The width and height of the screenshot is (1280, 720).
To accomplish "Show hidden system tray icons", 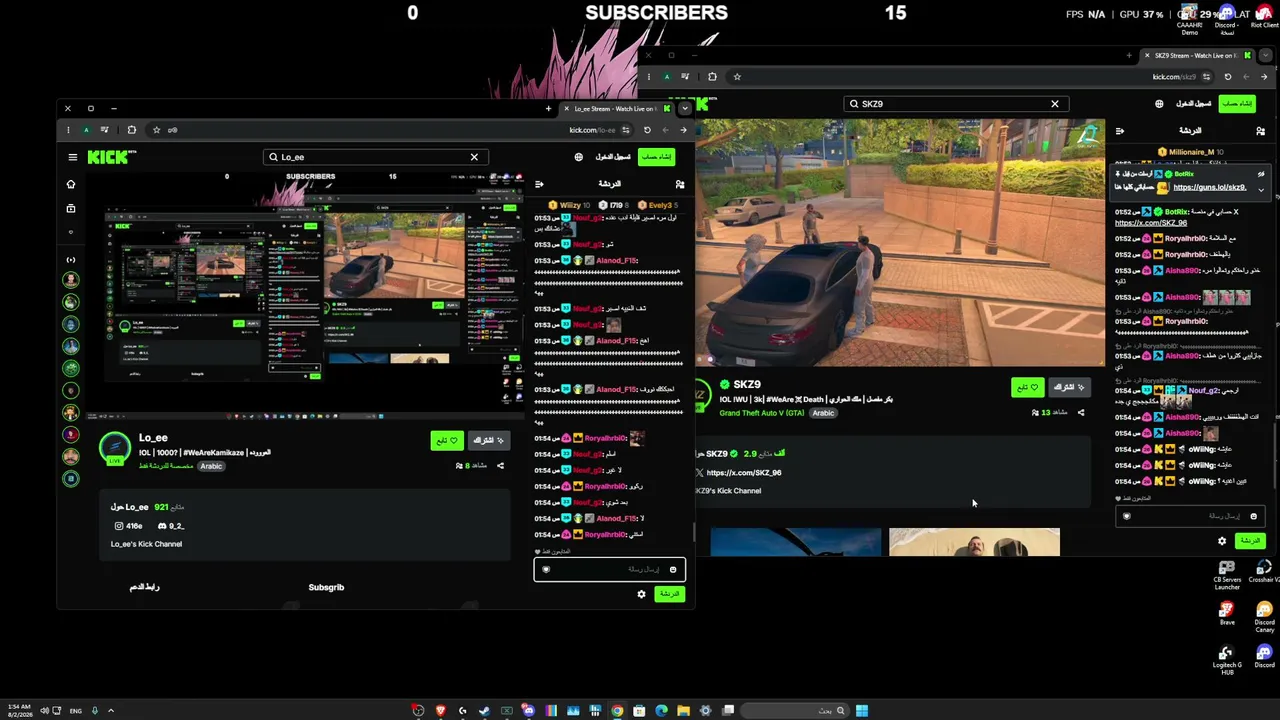I will click(x=111, y=711).
